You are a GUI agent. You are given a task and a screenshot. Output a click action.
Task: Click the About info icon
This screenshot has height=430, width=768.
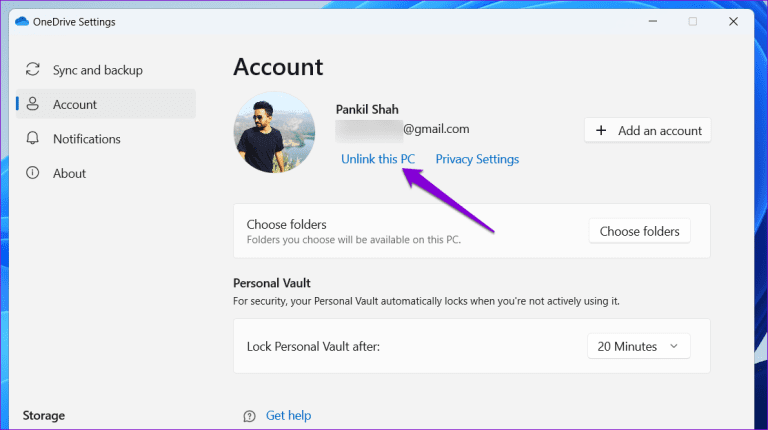click(x=33, y=173)
